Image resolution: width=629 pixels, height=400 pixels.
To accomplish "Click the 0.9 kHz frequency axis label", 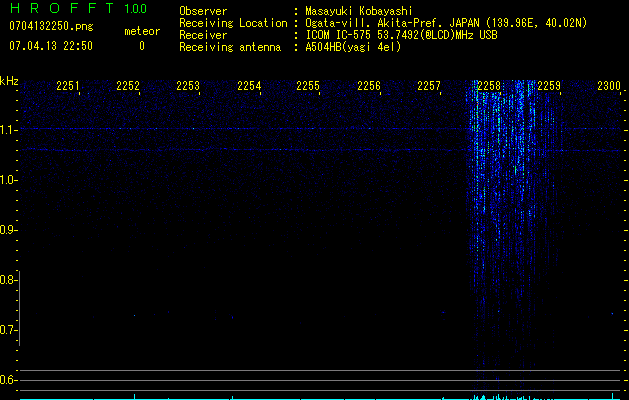I will [8, 230].
